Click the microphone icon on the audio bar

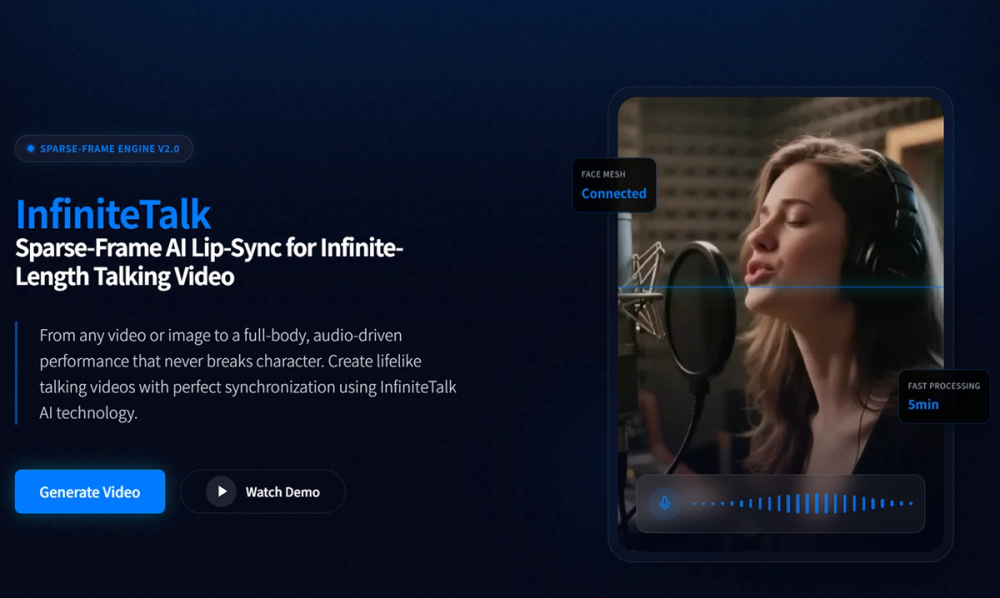click(x=664, y=503)
